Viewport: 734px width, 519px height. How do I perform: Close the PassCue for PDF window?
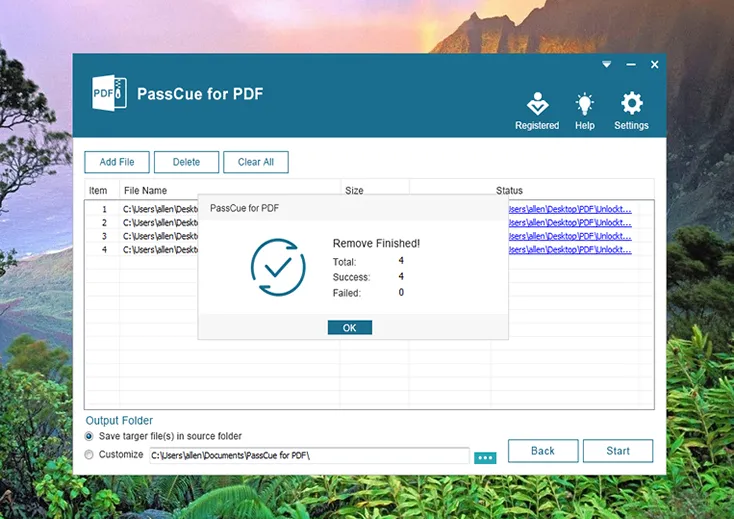click(x=654, y=65)
